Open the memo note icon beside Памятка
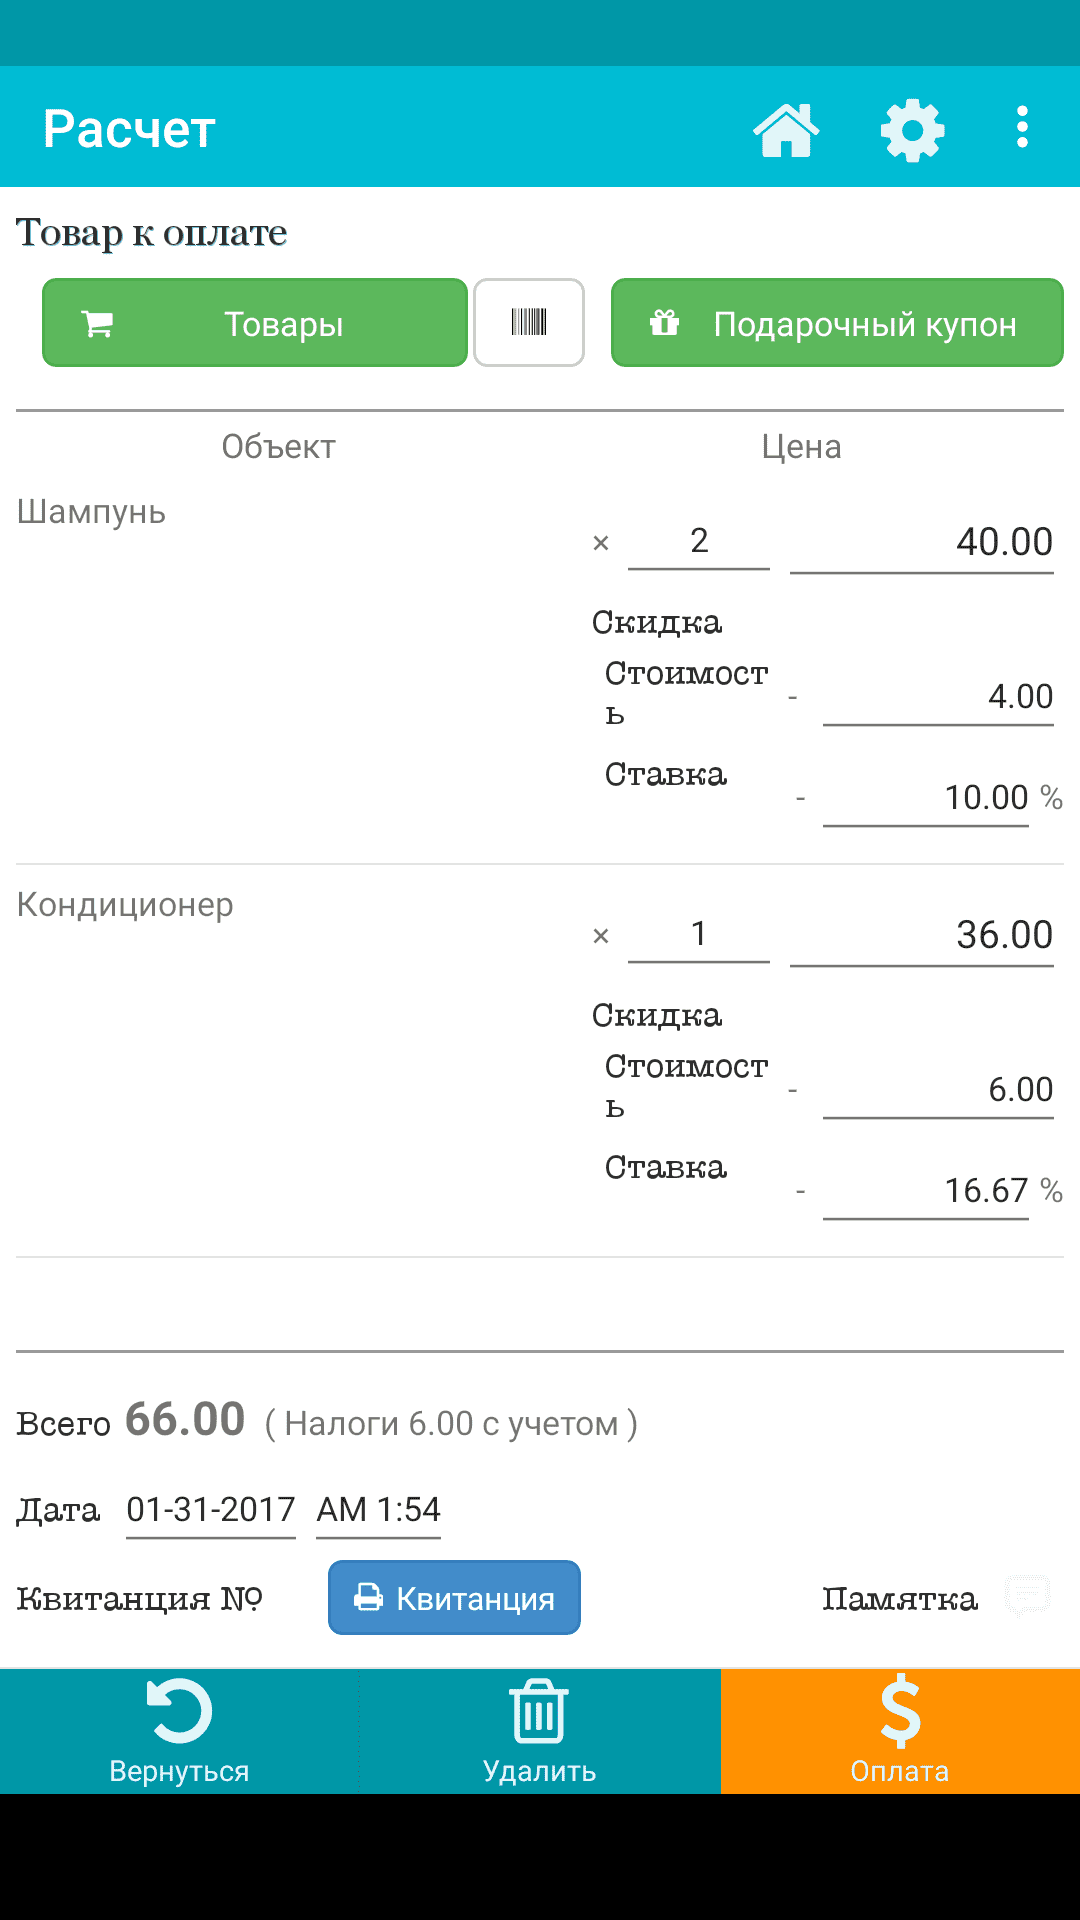1080x1920 pixels. (x=1027, y=1596)
